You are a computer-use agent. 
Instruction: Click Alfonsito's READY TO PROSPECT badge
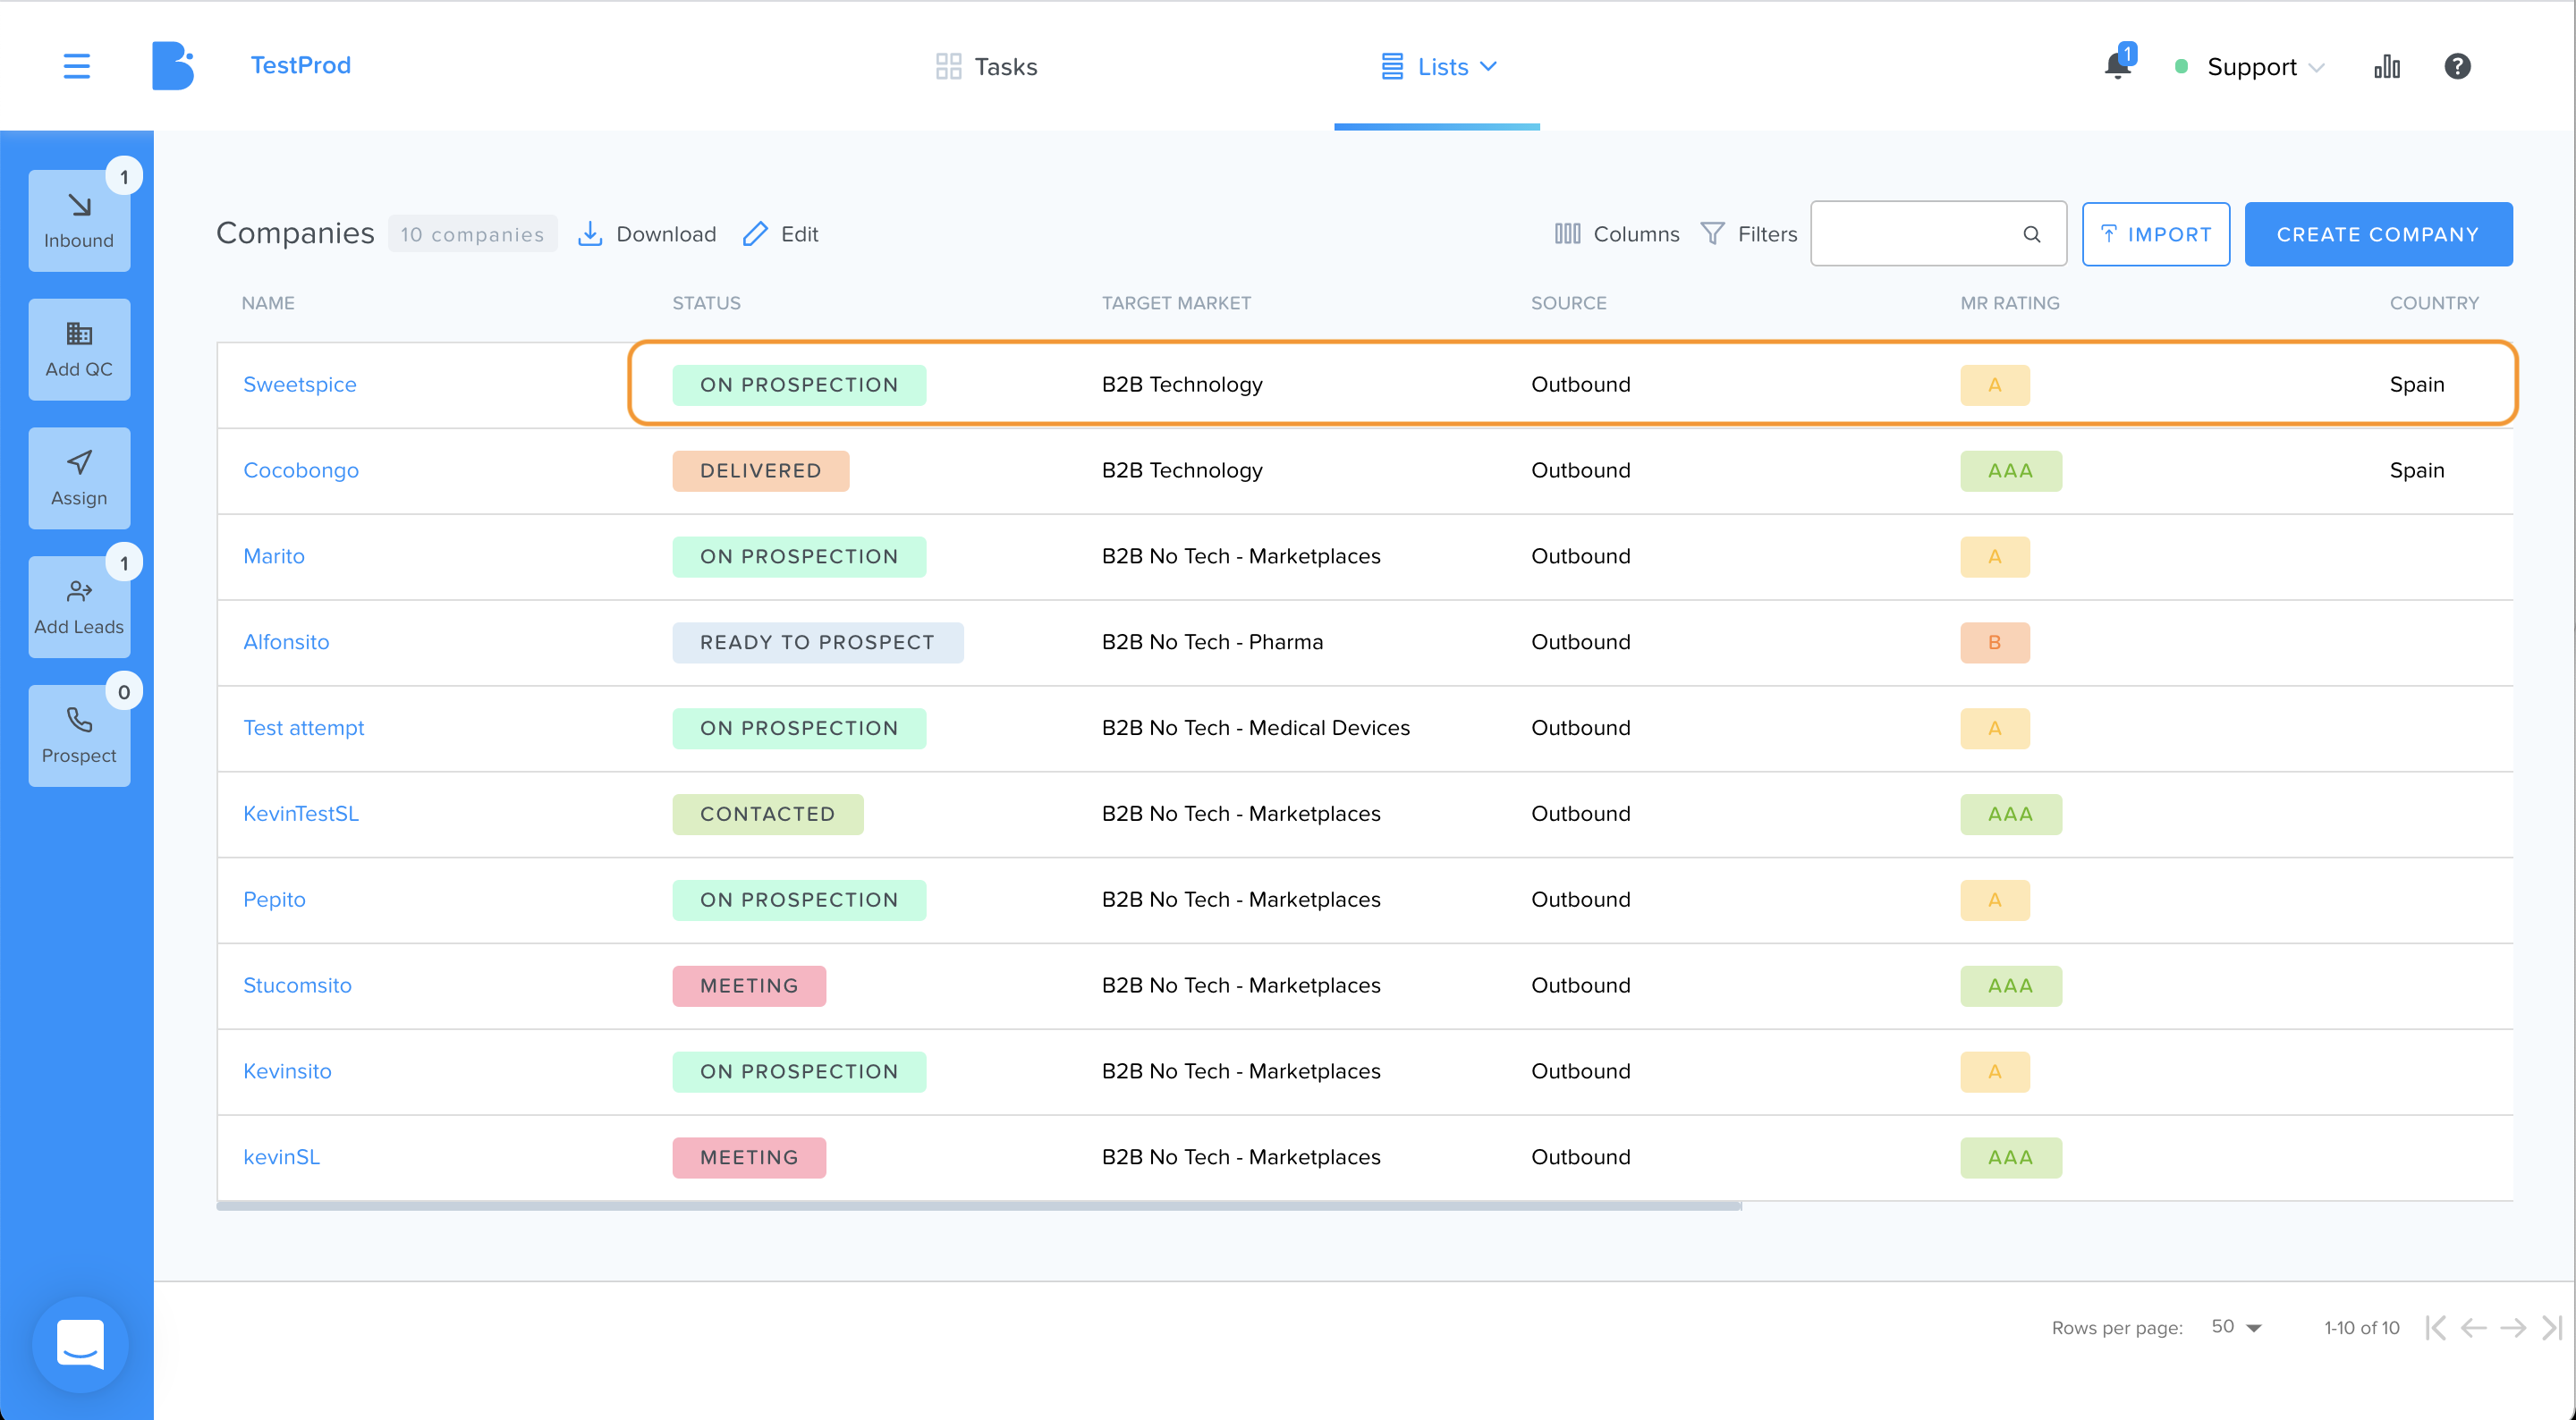[818, 643]
